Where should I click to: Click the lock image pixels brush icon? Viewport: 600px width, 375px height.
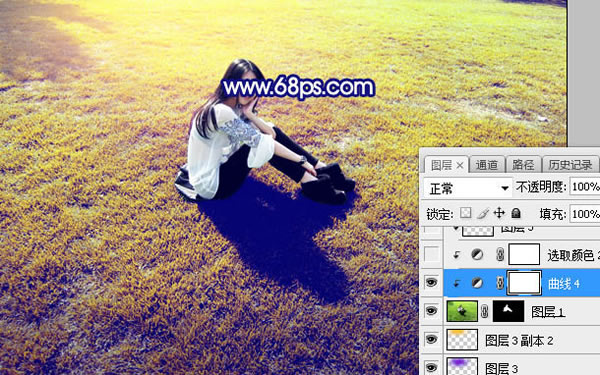click(x=483, y=213)
